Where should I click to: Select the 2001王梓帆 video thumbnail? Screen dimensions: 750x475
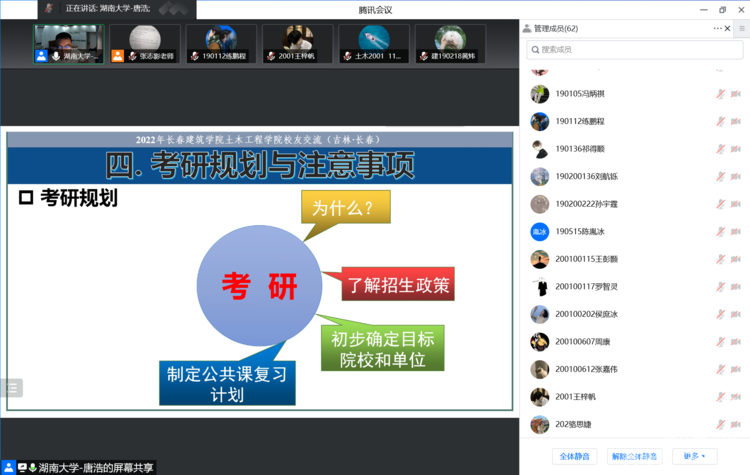tap(296, 43)
